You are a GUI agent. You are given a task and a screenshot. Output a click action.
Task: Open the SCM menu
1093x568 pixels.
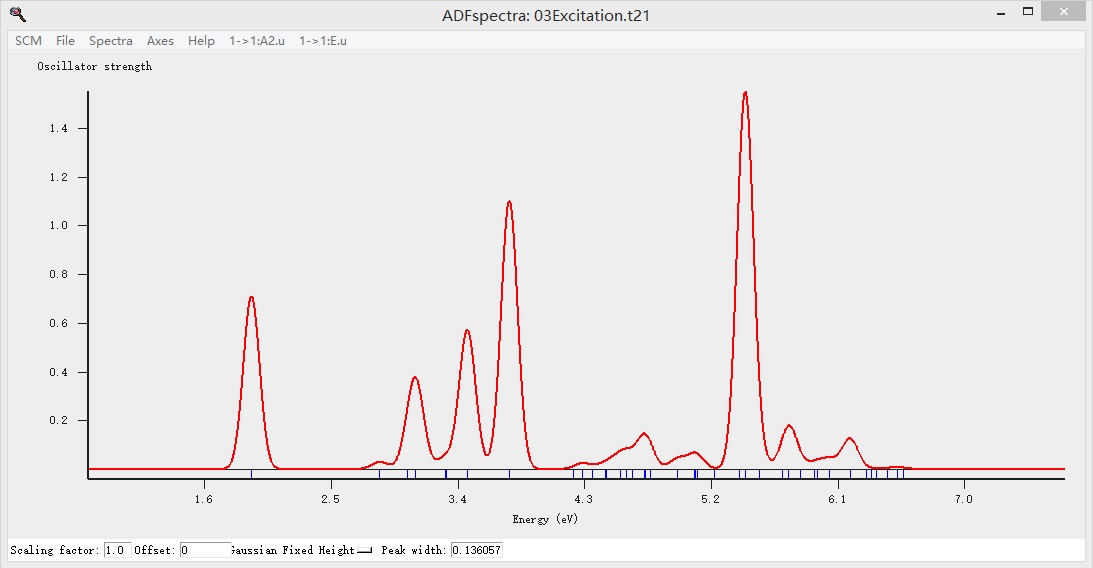coord(29,40)
